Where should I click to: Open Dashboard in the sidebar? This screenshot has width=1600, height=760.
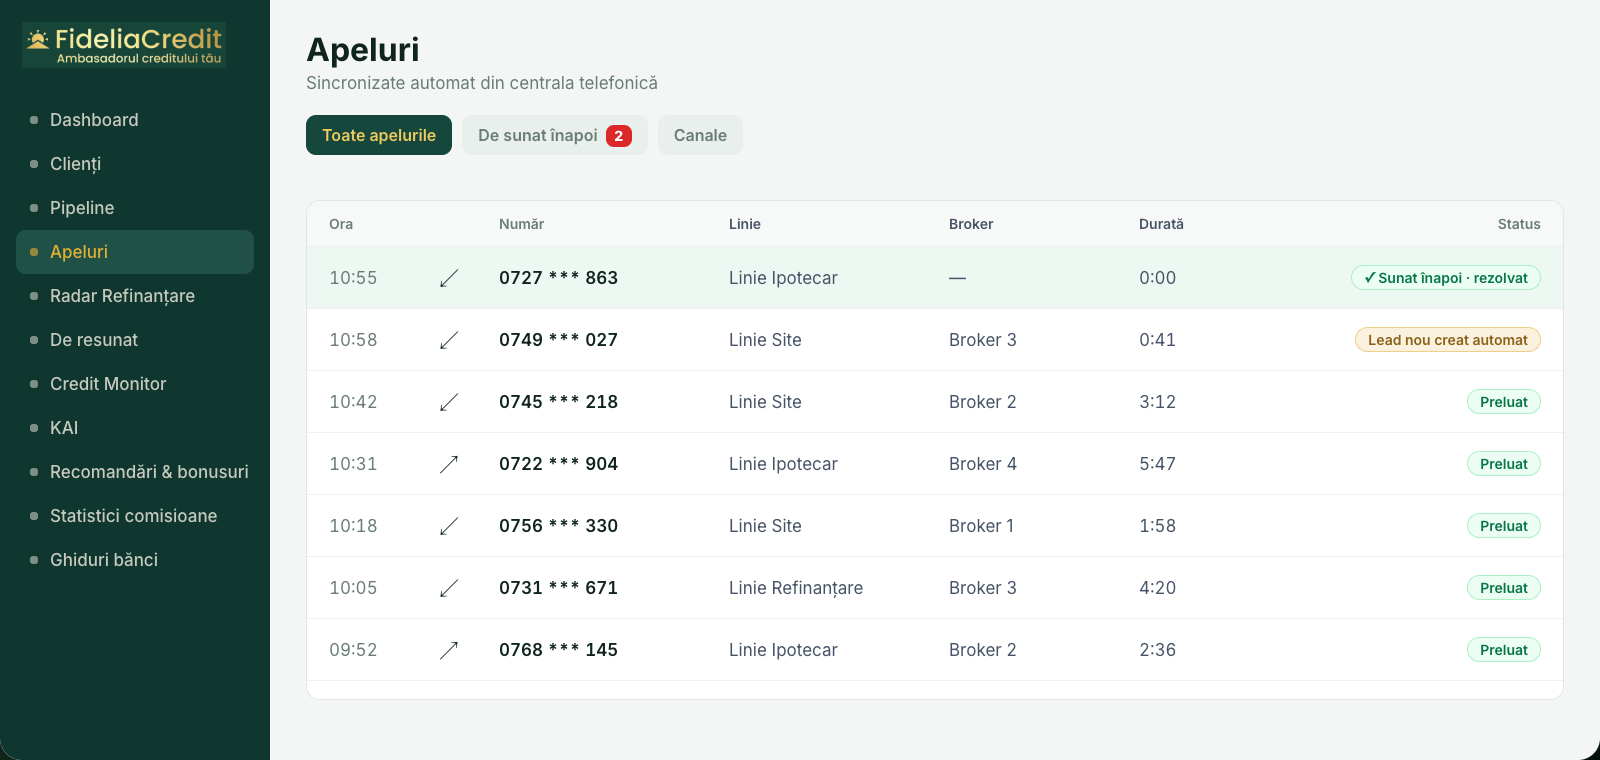click(135, 120)
